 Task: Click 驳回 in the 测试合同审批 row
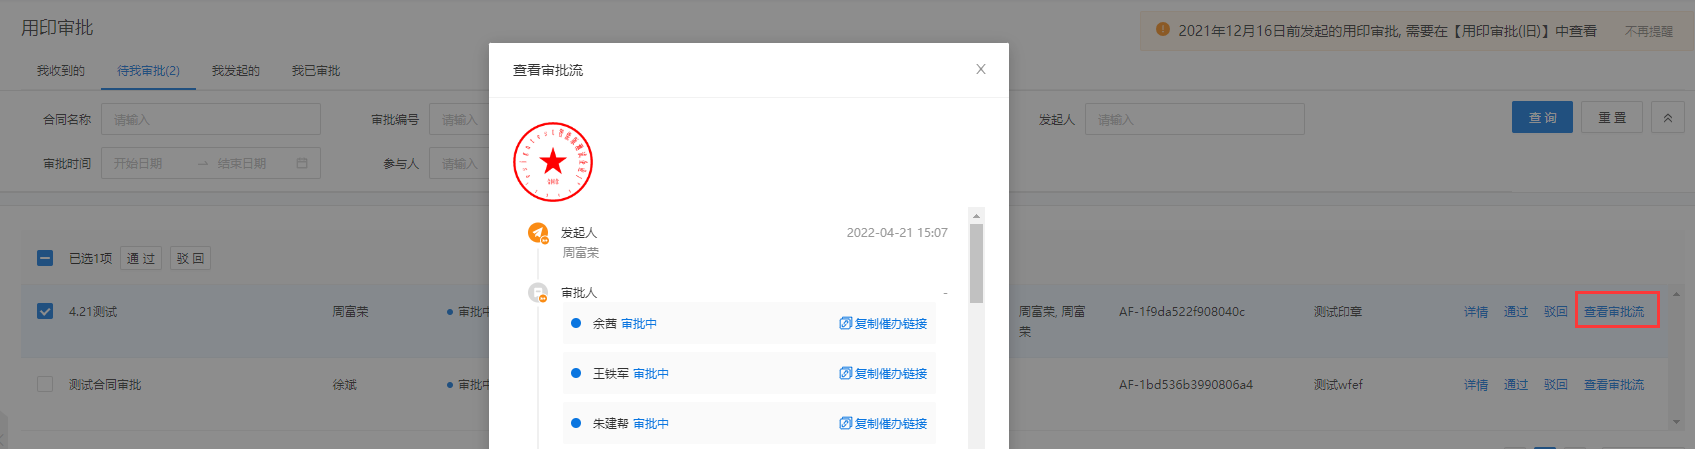(x=1556, y=385)
